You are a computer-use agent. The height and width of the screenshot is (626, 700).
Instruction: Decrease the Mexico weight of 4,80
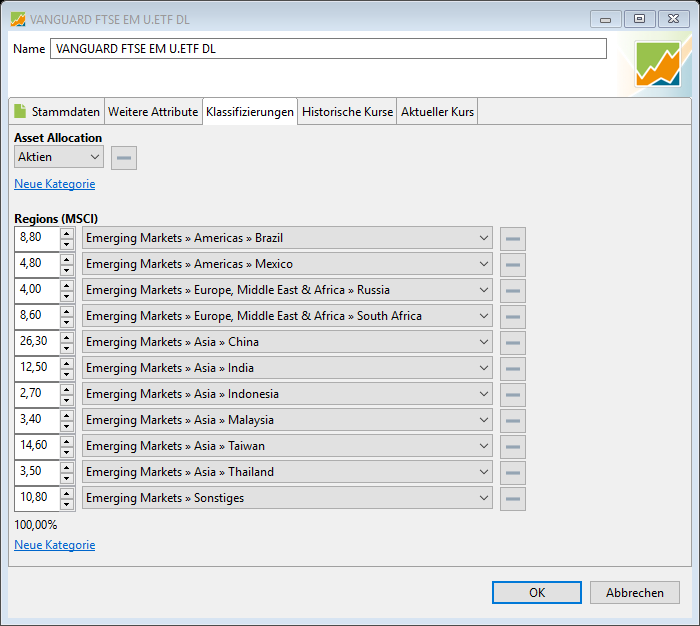tap(67, 270)
